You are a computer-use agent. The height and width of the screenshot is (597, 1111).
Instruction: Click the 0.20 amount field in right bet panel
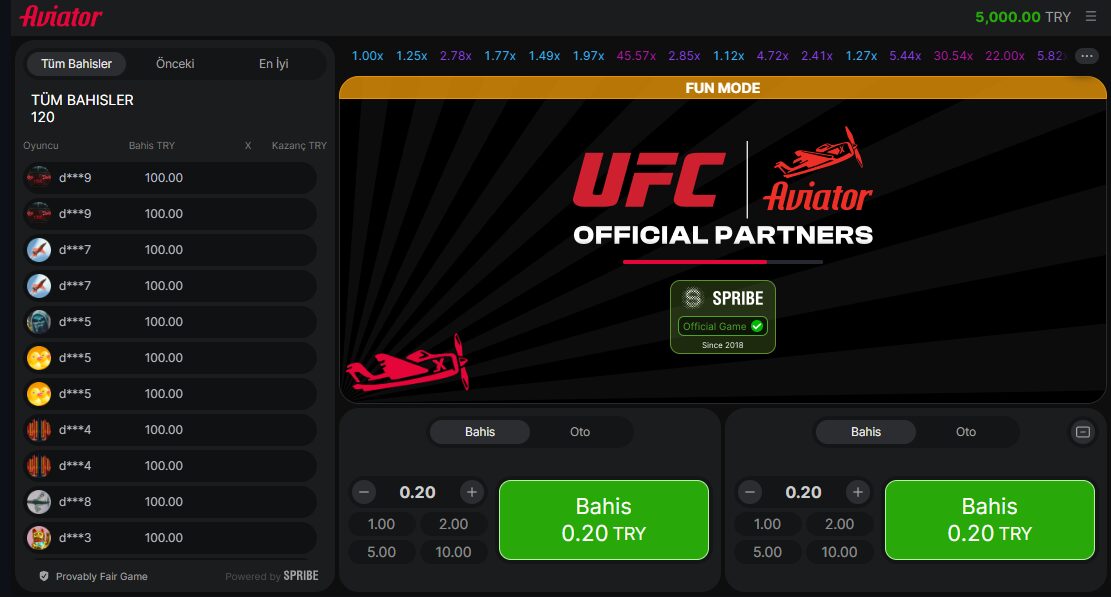(x=803, y=492)
